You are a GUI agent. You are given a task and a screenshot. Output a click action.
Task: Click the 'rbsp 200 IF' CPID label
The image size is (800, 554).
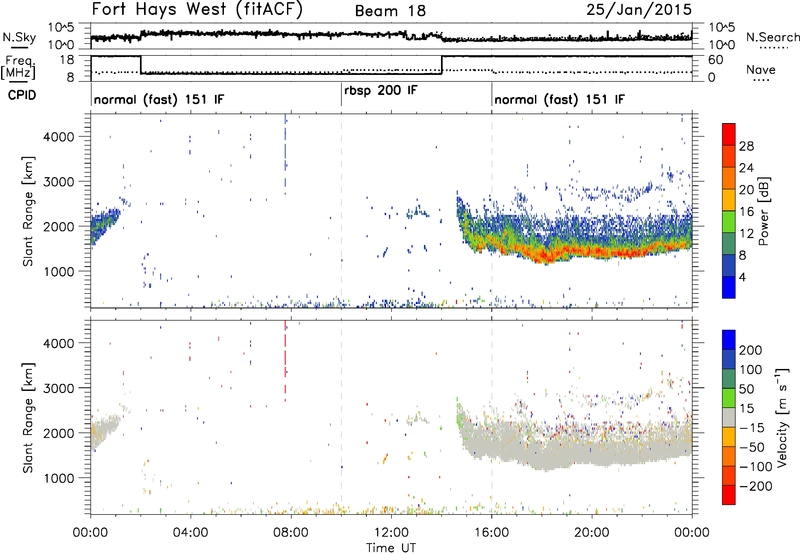[381, 91]
